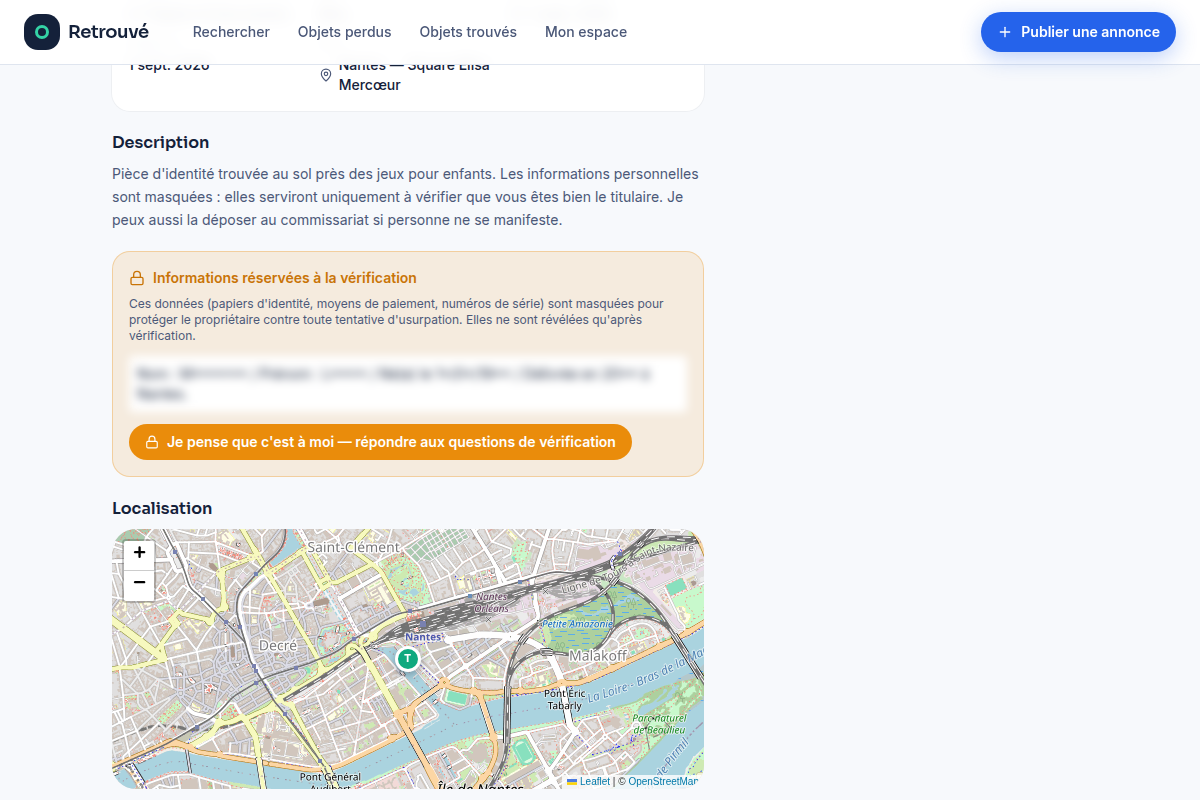The width and height of the screenshot is (1200, 800).
Task: Click the Retrouvé brand name
Action: pyautogui.click(x=108, y=32)
